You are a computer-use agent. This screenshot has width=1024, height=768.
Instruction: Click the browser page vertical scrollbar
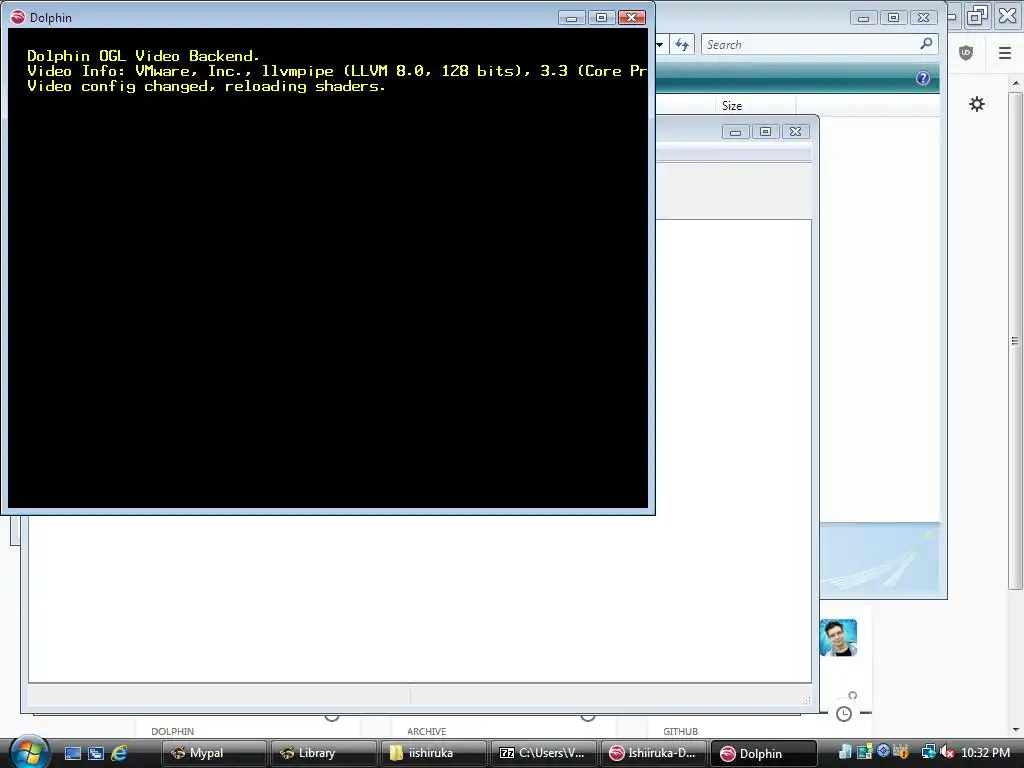coord(1015,340)
